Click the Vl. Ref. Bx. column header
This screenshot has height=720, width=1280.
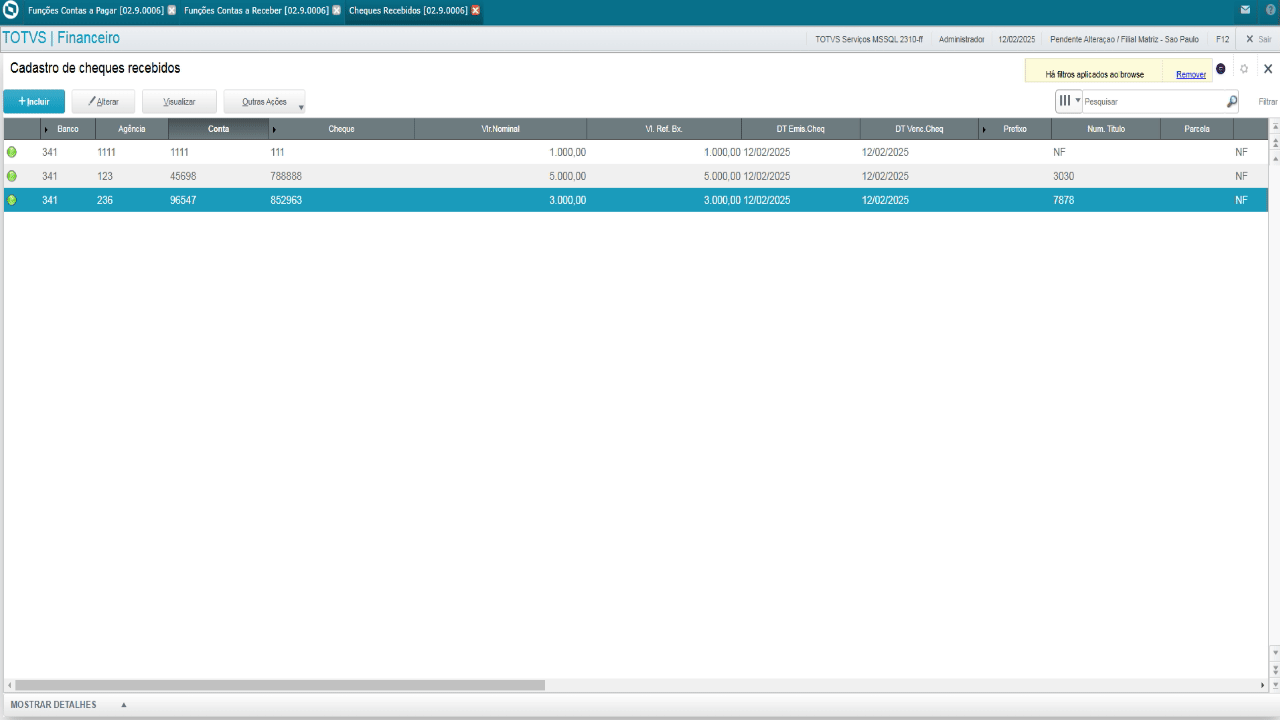664,129
